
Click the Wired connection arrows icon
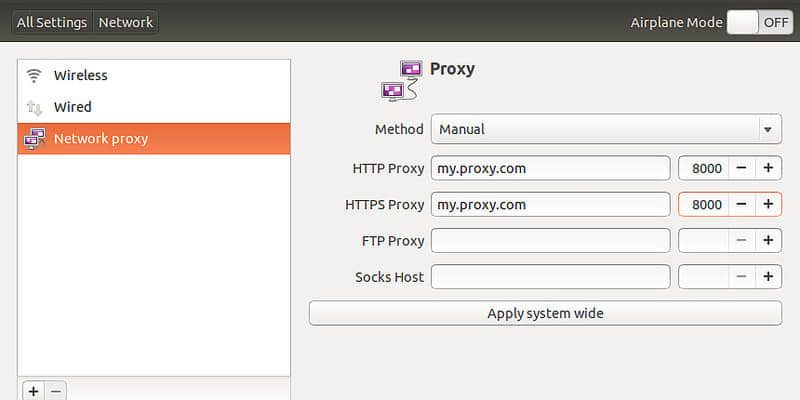click(34, 107)
